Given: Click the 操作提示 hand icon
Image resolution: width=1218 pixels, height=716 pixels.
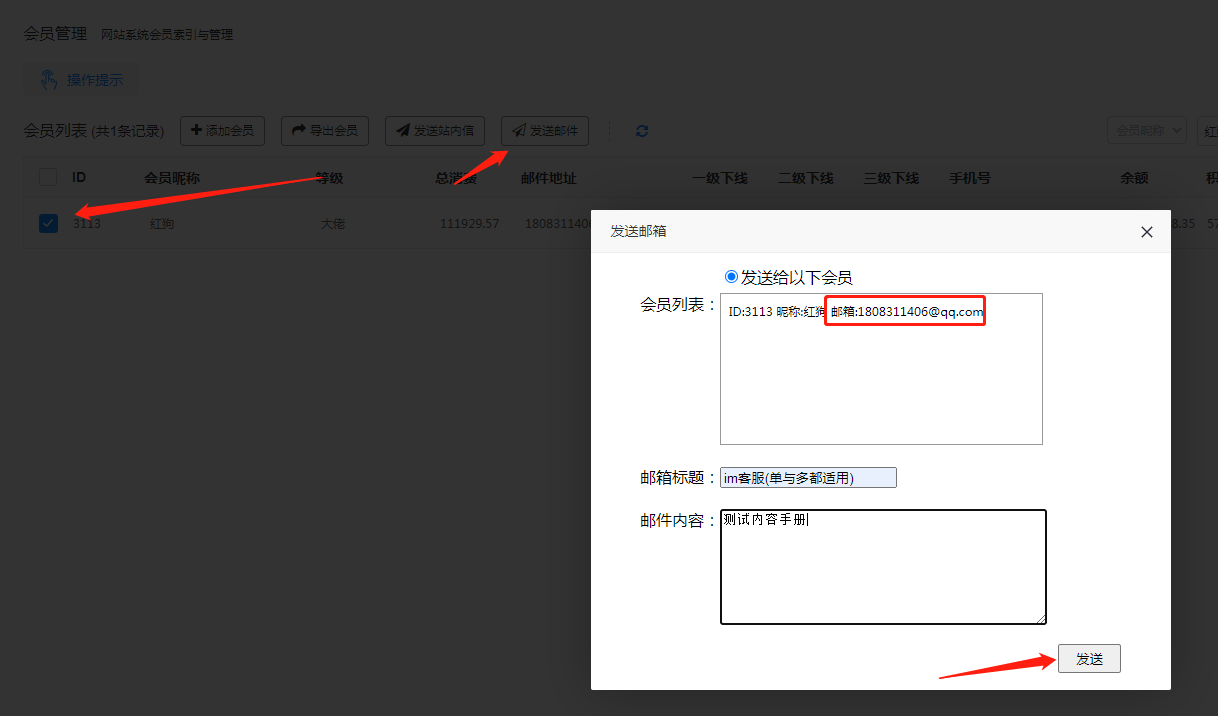Looking at the screenshot, I should pos(48,80).
